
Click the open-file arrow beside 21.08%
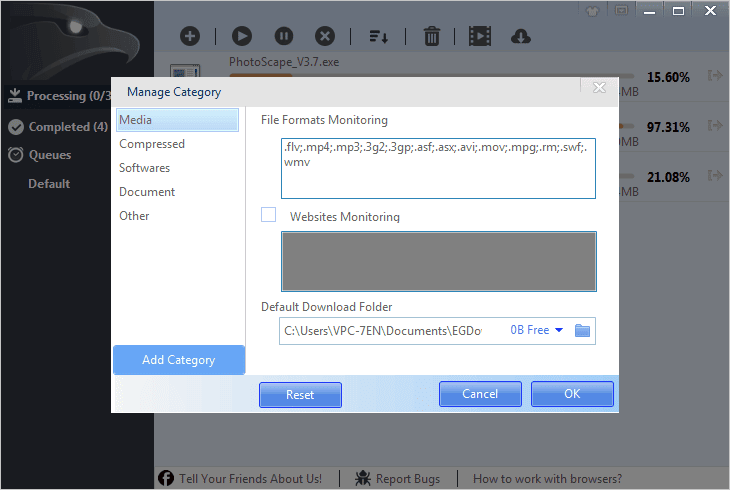715,175
